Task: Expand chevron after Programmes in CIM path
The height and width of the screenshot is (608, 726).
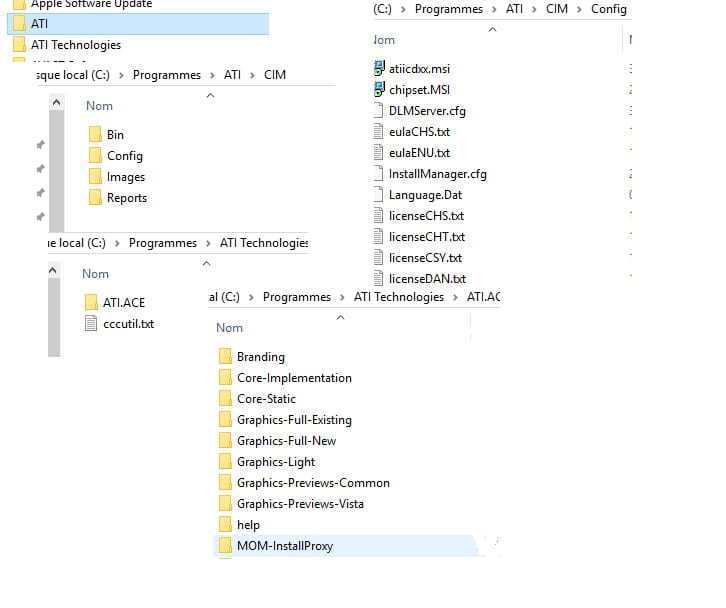Action: click(212, 75)
